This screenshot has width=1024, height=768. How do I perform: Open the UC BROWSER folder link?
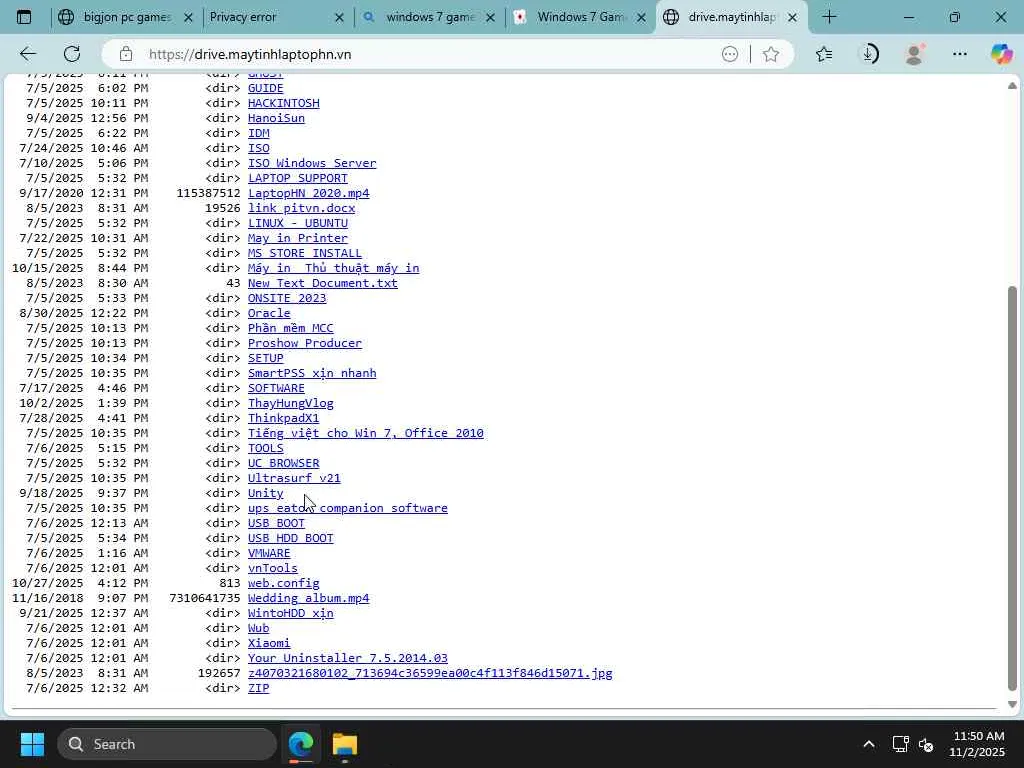pos(283,464)
